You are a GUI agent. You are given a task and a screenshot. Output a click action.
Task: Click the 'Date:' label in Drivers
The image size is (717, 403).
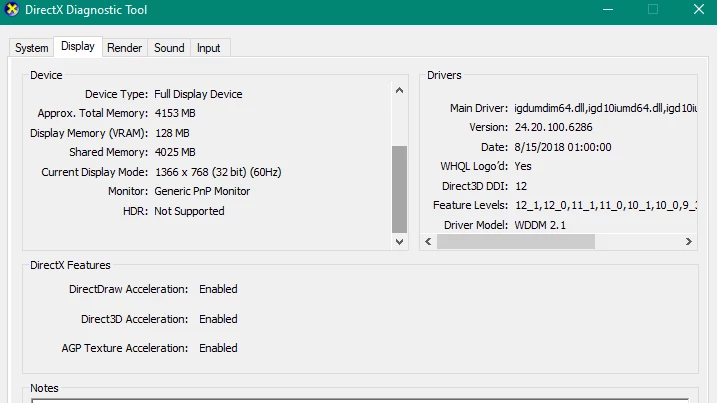[x=494, y=147]
